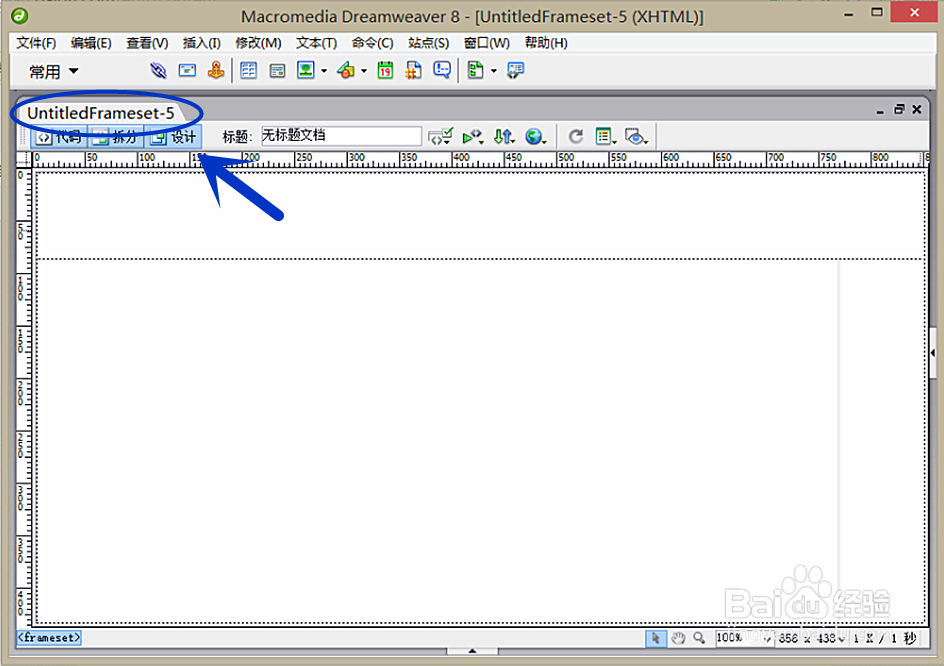
Task: Open the 常用 insert category dropdown
Action: [54, 72]
